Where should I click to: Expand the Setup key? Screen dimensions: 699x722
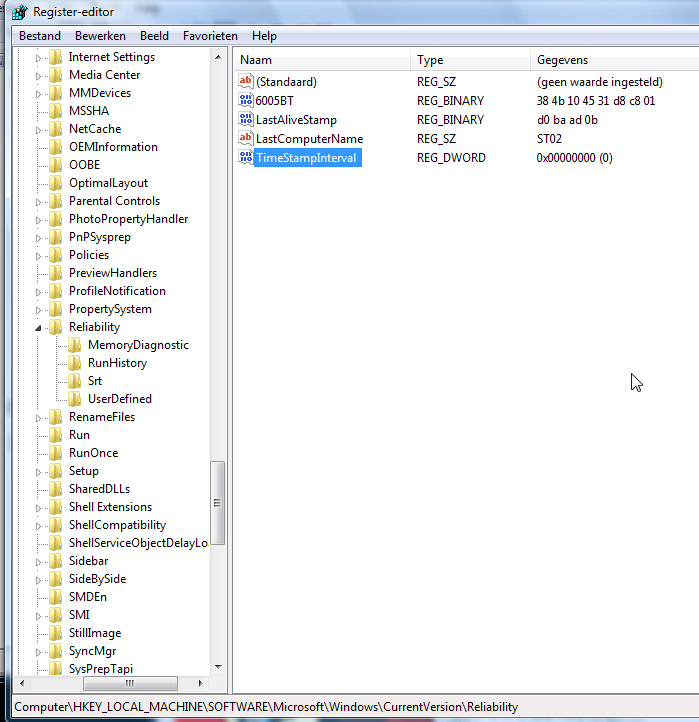[39, 472]
